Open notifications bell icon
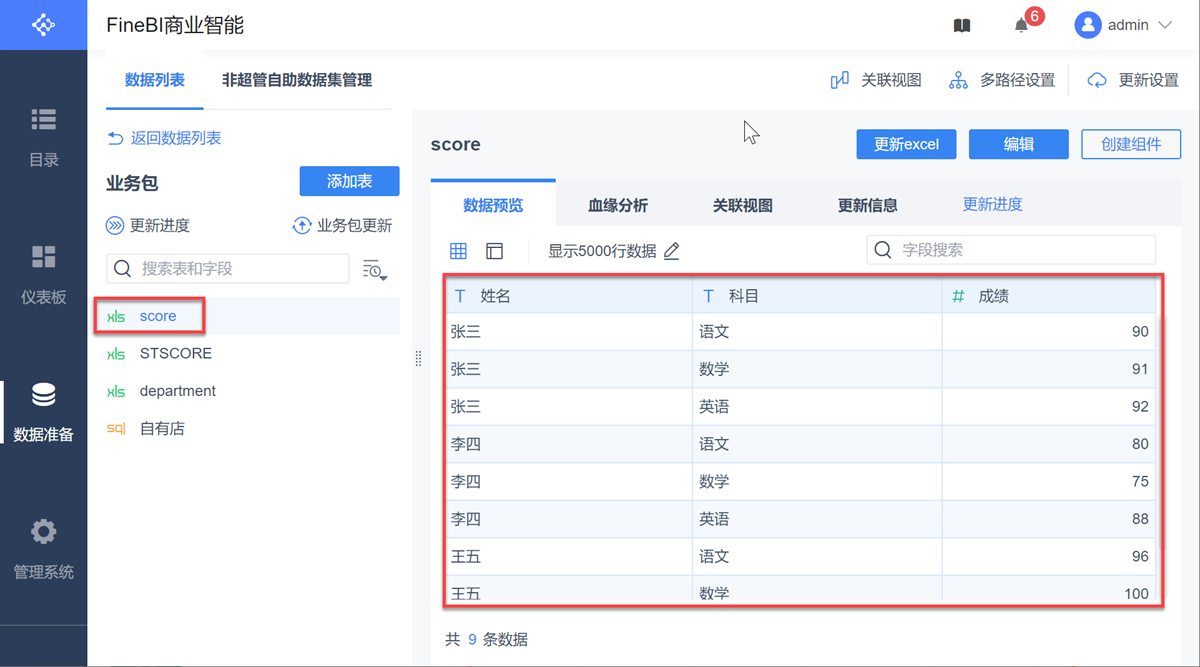1200x667 pixels. (x=1021, y=26)
